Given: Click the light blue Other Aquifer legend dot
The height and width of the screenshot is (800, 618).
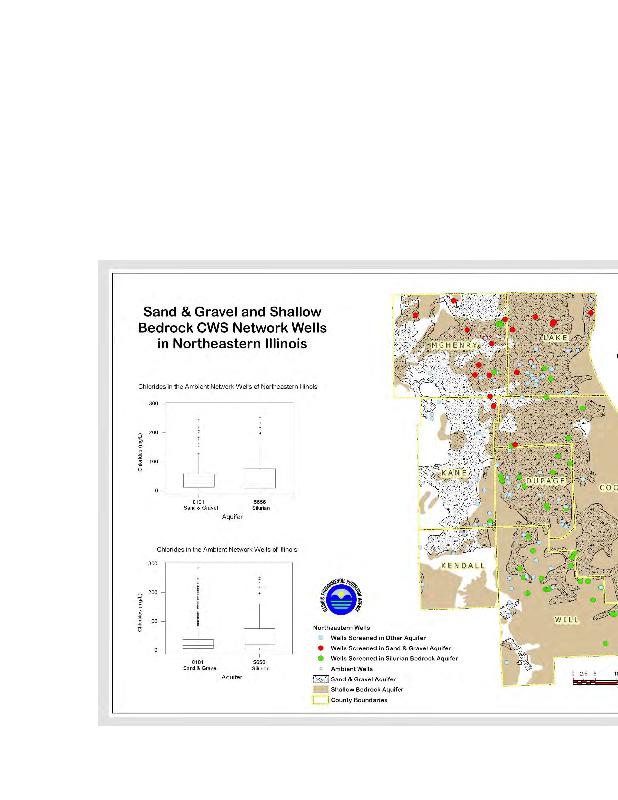Looking at the screenshot, I should [x=319, y=639].
